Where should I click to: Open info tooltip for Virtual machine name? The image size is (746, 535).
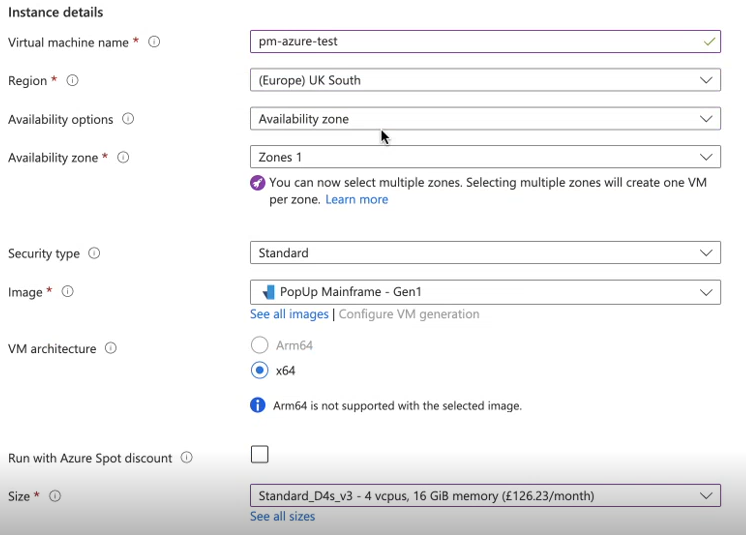[154, 42]
